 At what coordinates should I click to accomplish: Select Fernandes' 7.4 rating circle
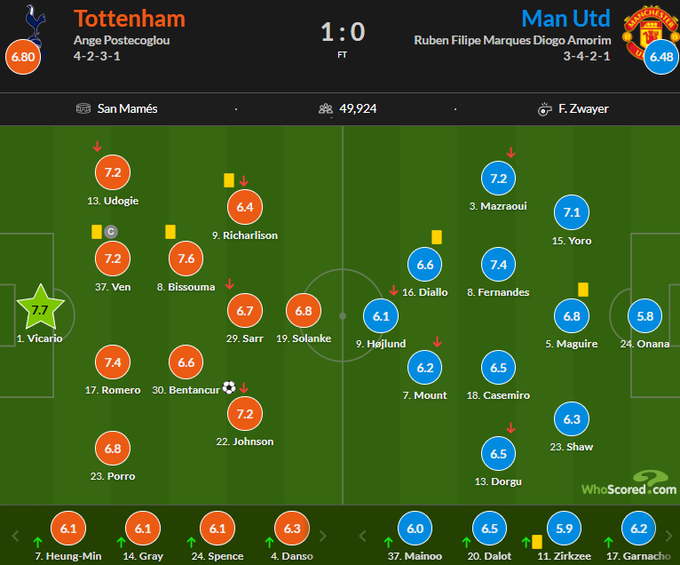click(498, 265)
